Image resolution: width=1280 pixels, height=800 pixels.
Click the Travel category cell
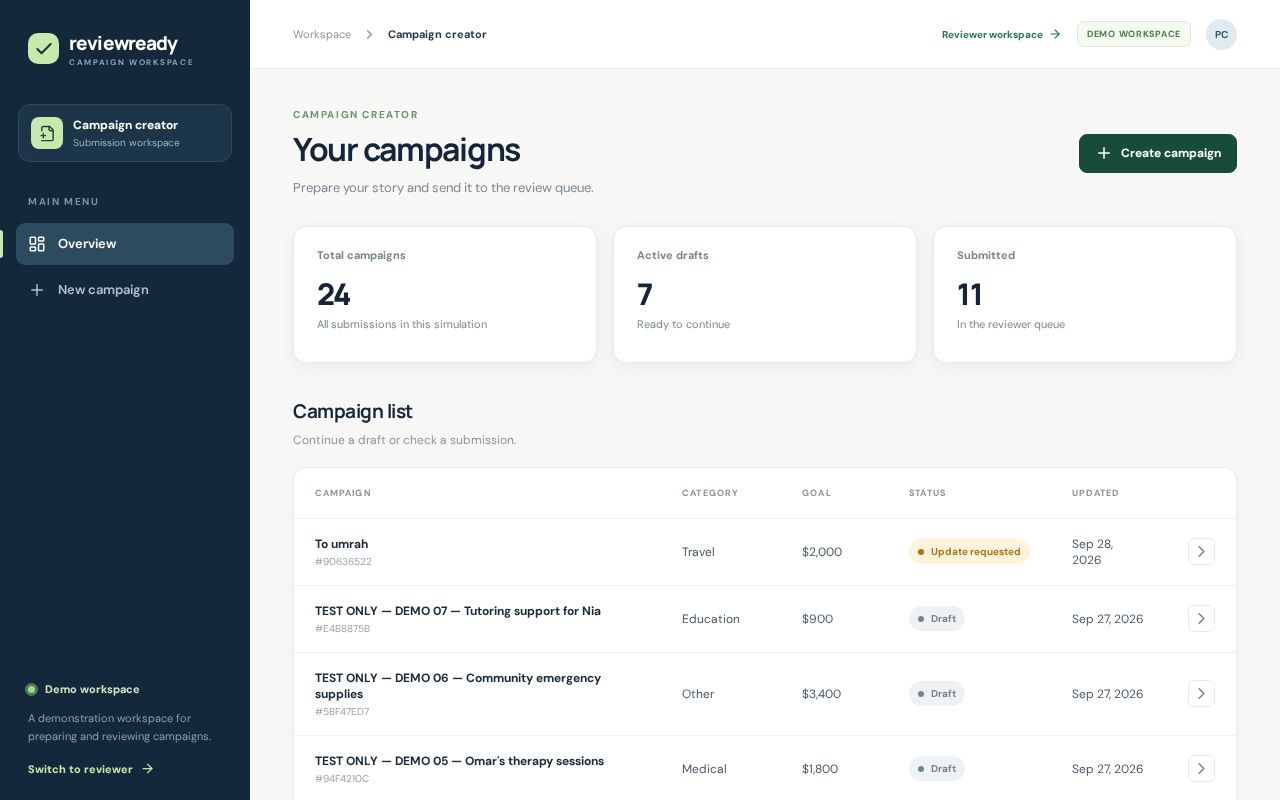[698, 552]
